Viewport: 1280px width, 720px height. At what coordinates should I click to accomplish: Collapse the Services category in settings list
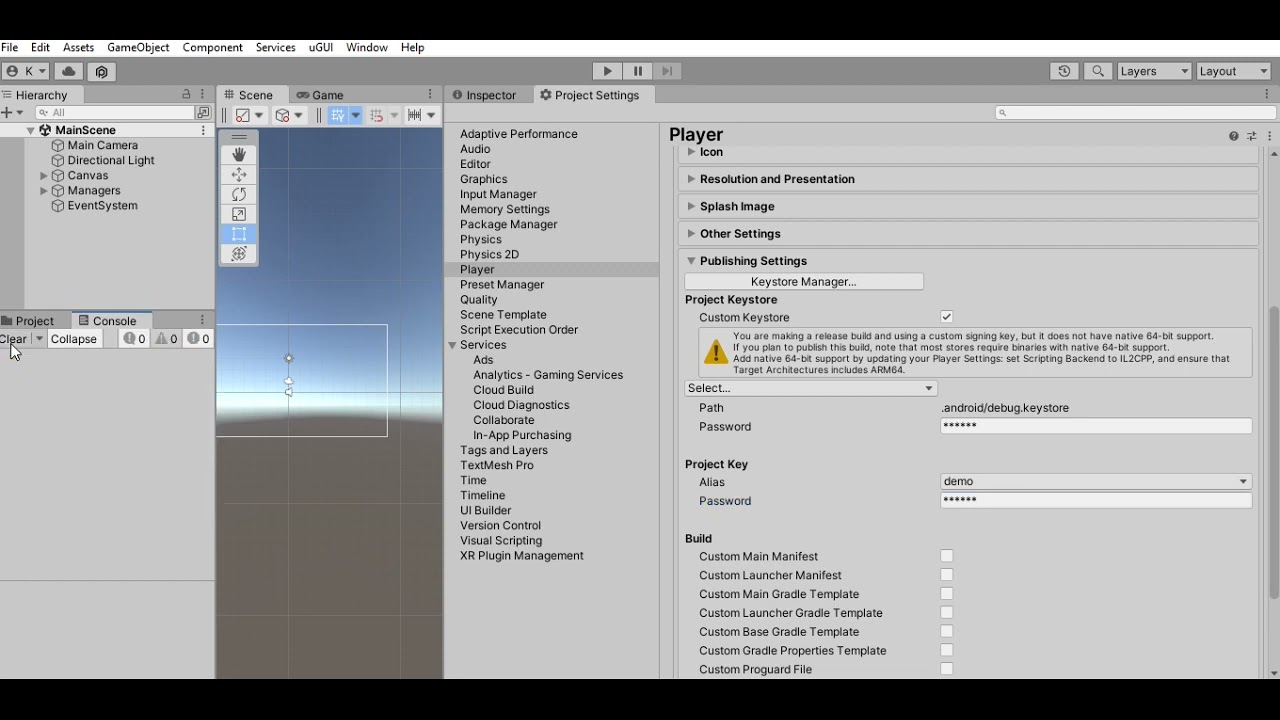(x=452, y=345)
